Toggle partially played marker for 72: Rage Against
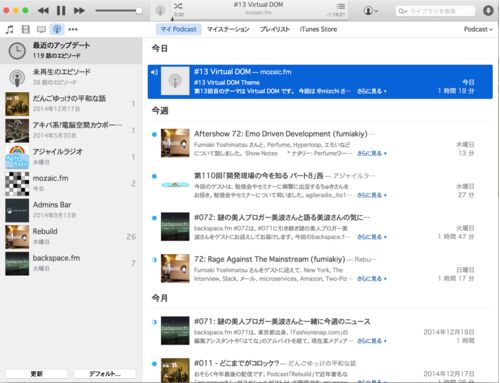The width and height of the screenshot is (500, 383). [x=154, y=260]
